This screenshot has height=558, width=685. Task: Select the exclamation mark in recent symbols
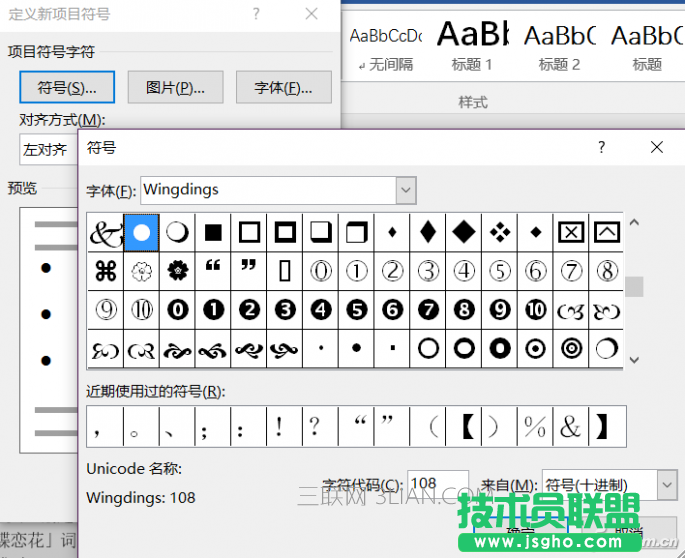coord(278,427)
